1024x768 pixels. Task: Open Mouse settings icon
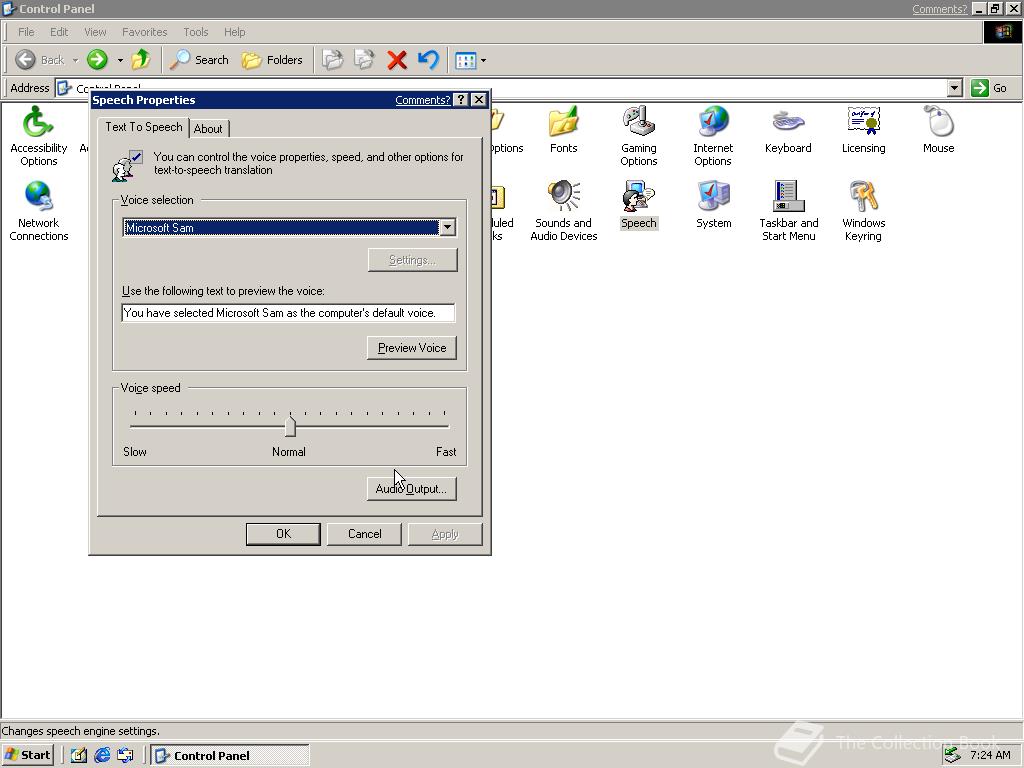pyautogui.click(x=938, y=130)
